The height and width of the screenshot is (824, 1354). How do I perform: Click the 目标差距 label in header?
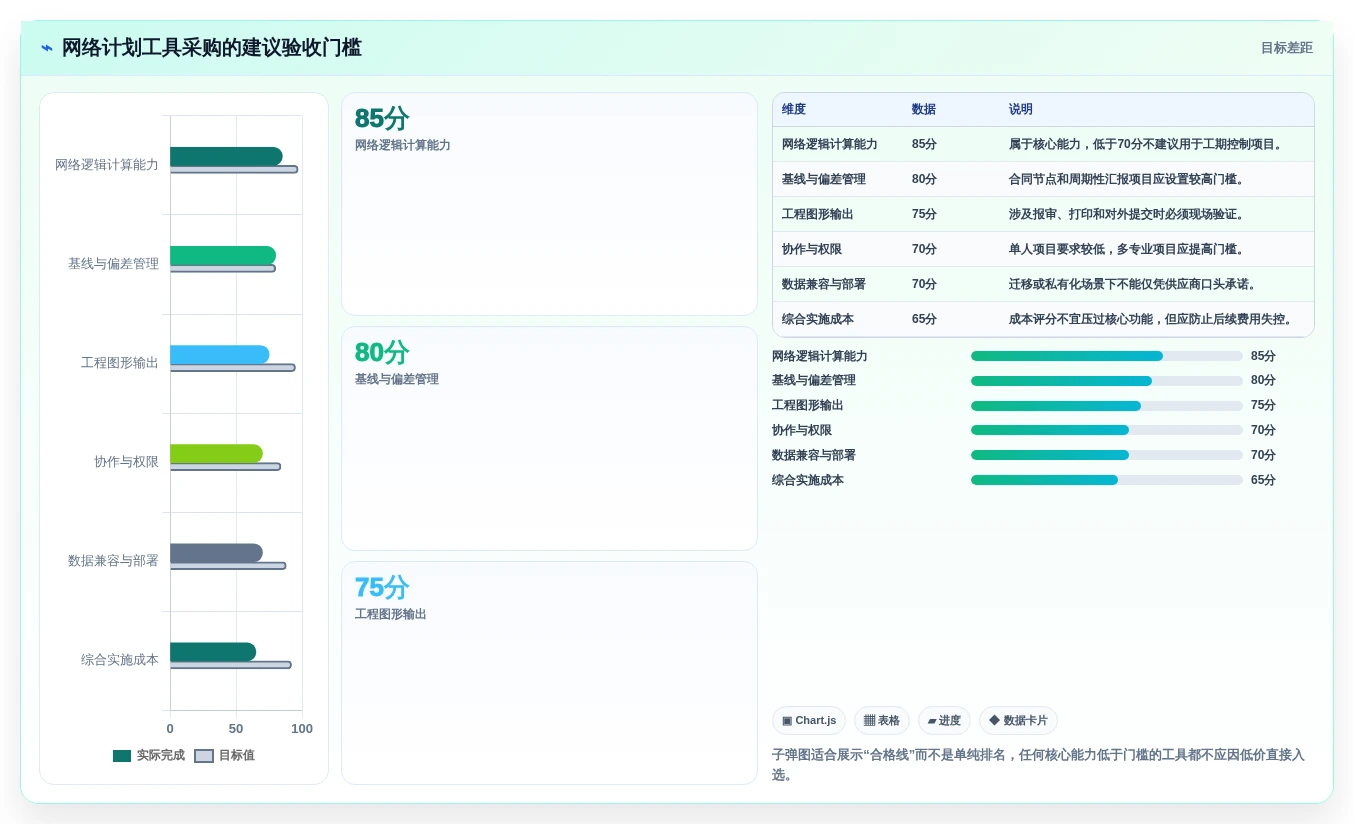[x=1286, y=48]
